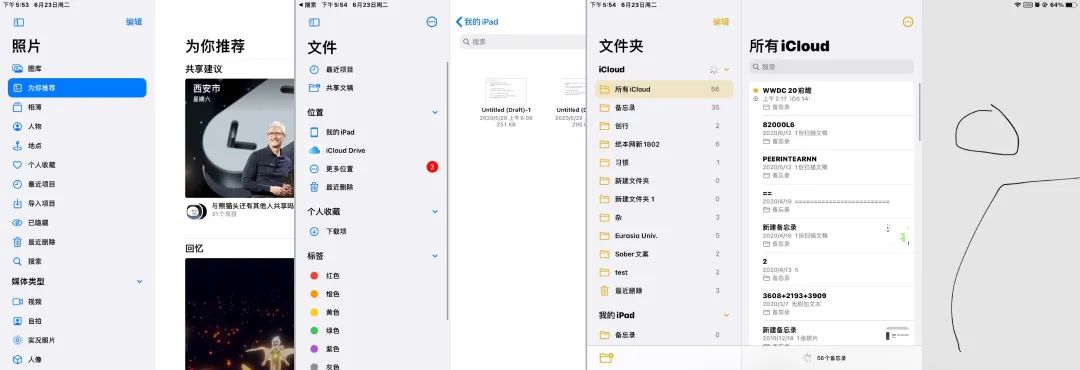Open 相簿 in Photos sidebar

(x=77, y=107)
